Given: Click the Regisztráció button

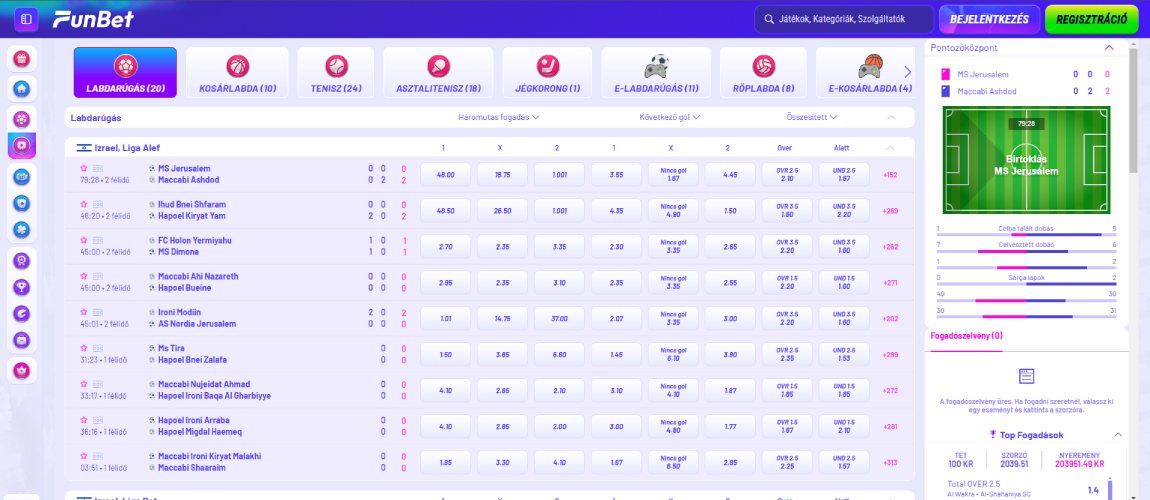Looking at the screenshot, I should [1091, 20].
